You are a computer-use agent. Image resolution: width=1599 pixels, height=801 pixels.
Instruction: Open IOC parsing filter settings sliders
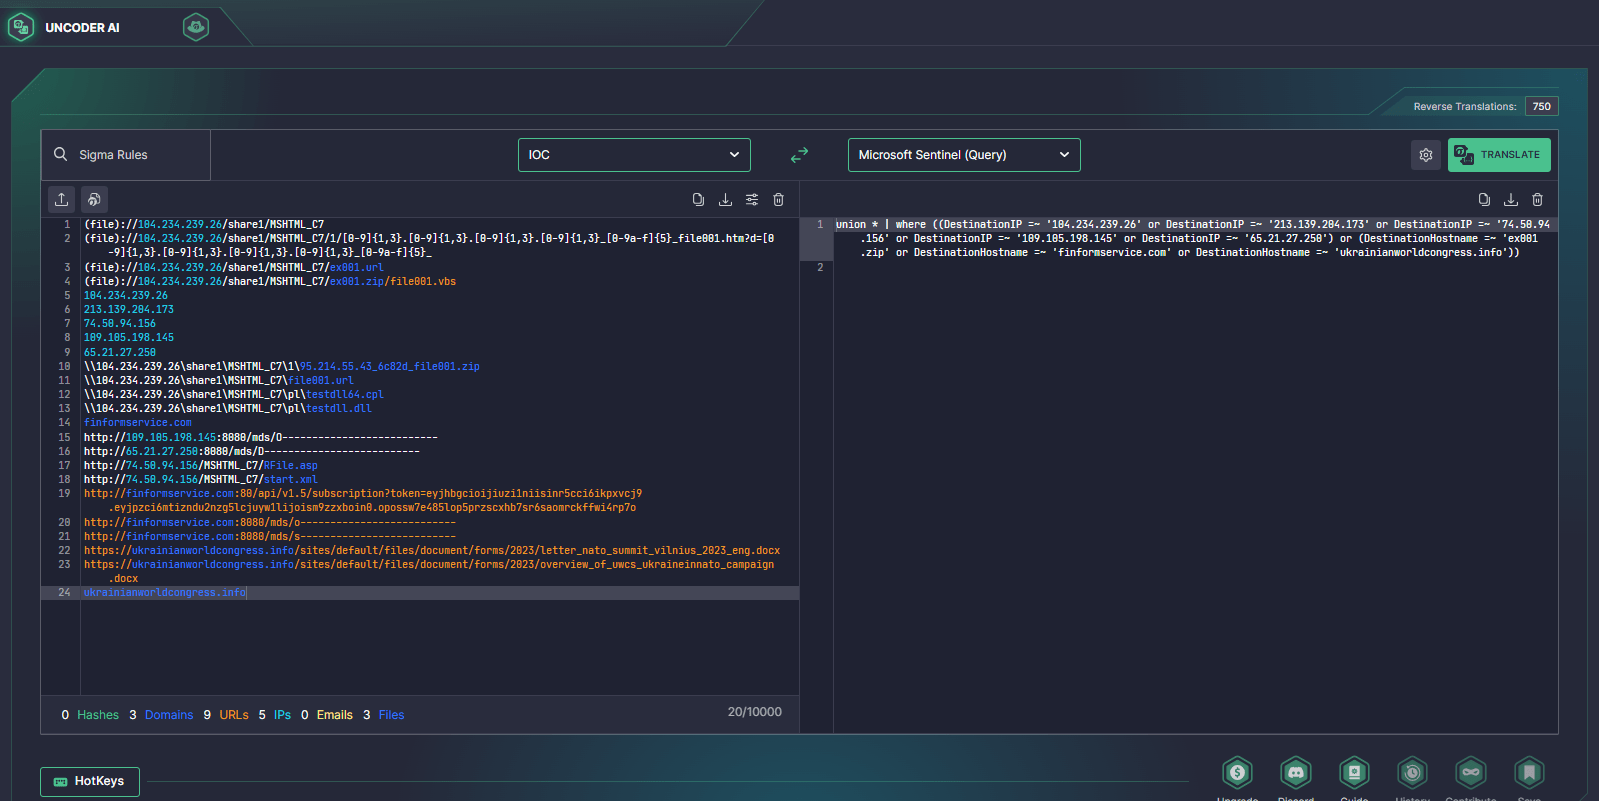tap(752, 200)
